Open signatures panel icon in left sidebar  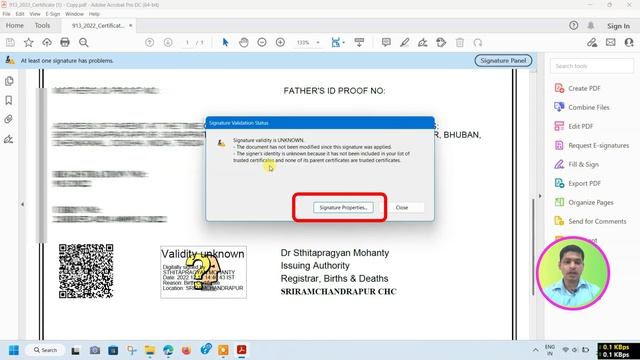(x=9, y=139)
